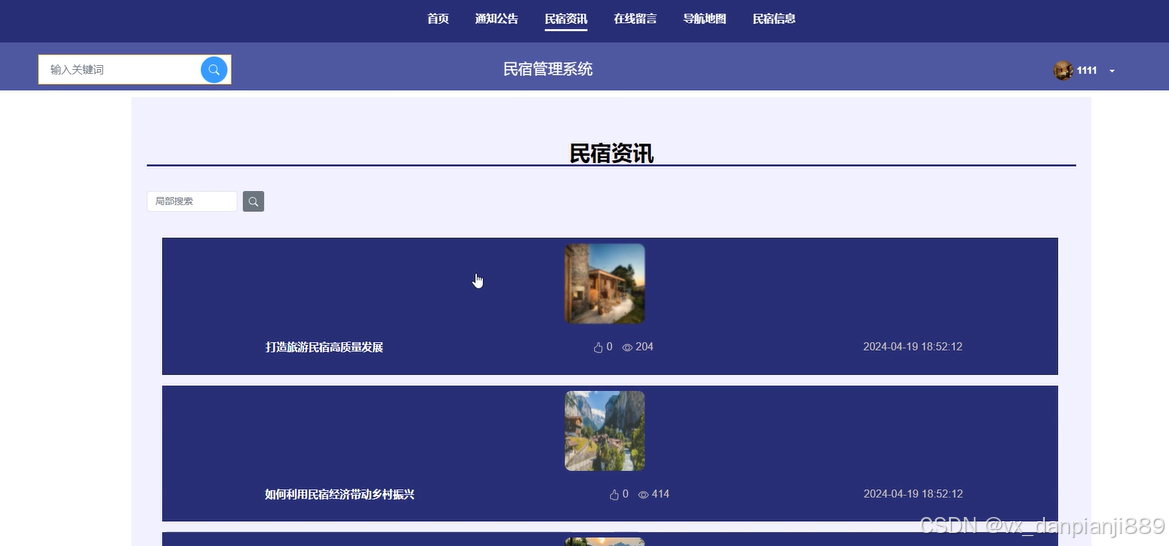The width and height of the screenshot is (1169, 546).
Task: Click eye views icon on 打造旅游民宿高质量发展
Action: (627, 348)
